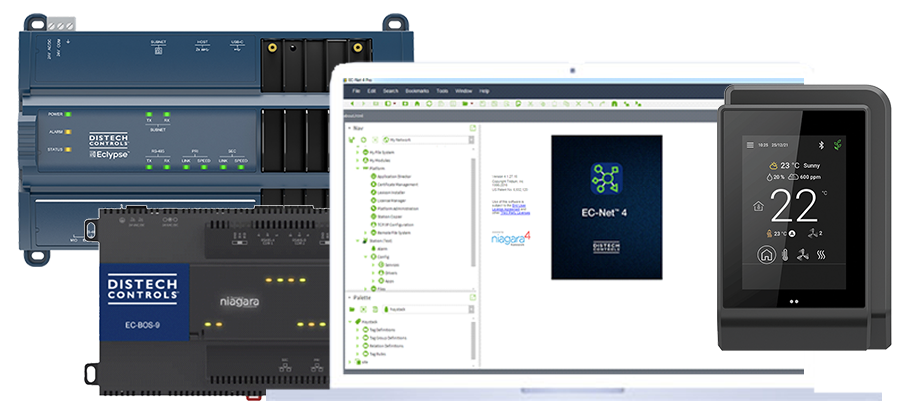Expand My File System node
This screenshot has width=902, height=418.
[358, 152]
